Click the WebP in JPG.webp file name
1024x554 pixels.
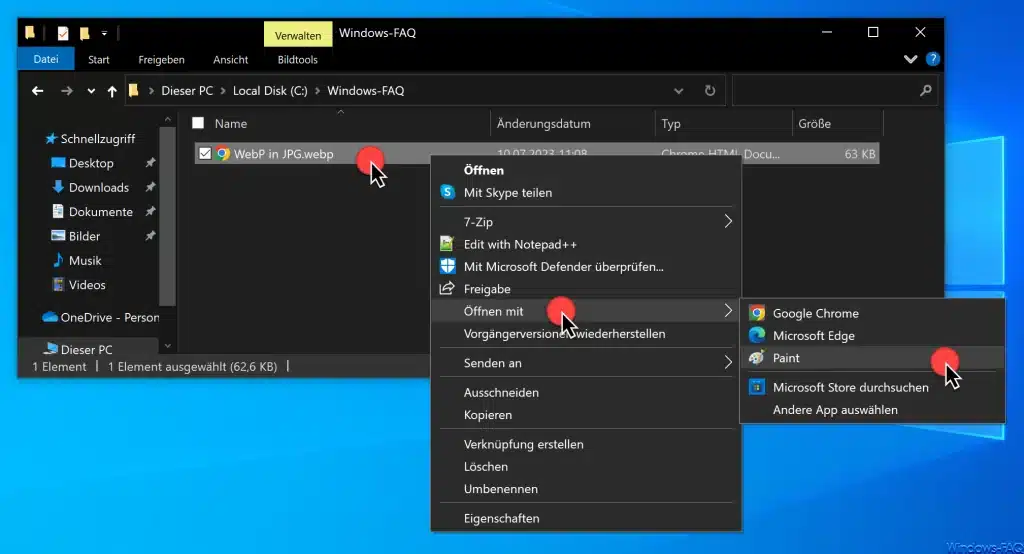283,154
